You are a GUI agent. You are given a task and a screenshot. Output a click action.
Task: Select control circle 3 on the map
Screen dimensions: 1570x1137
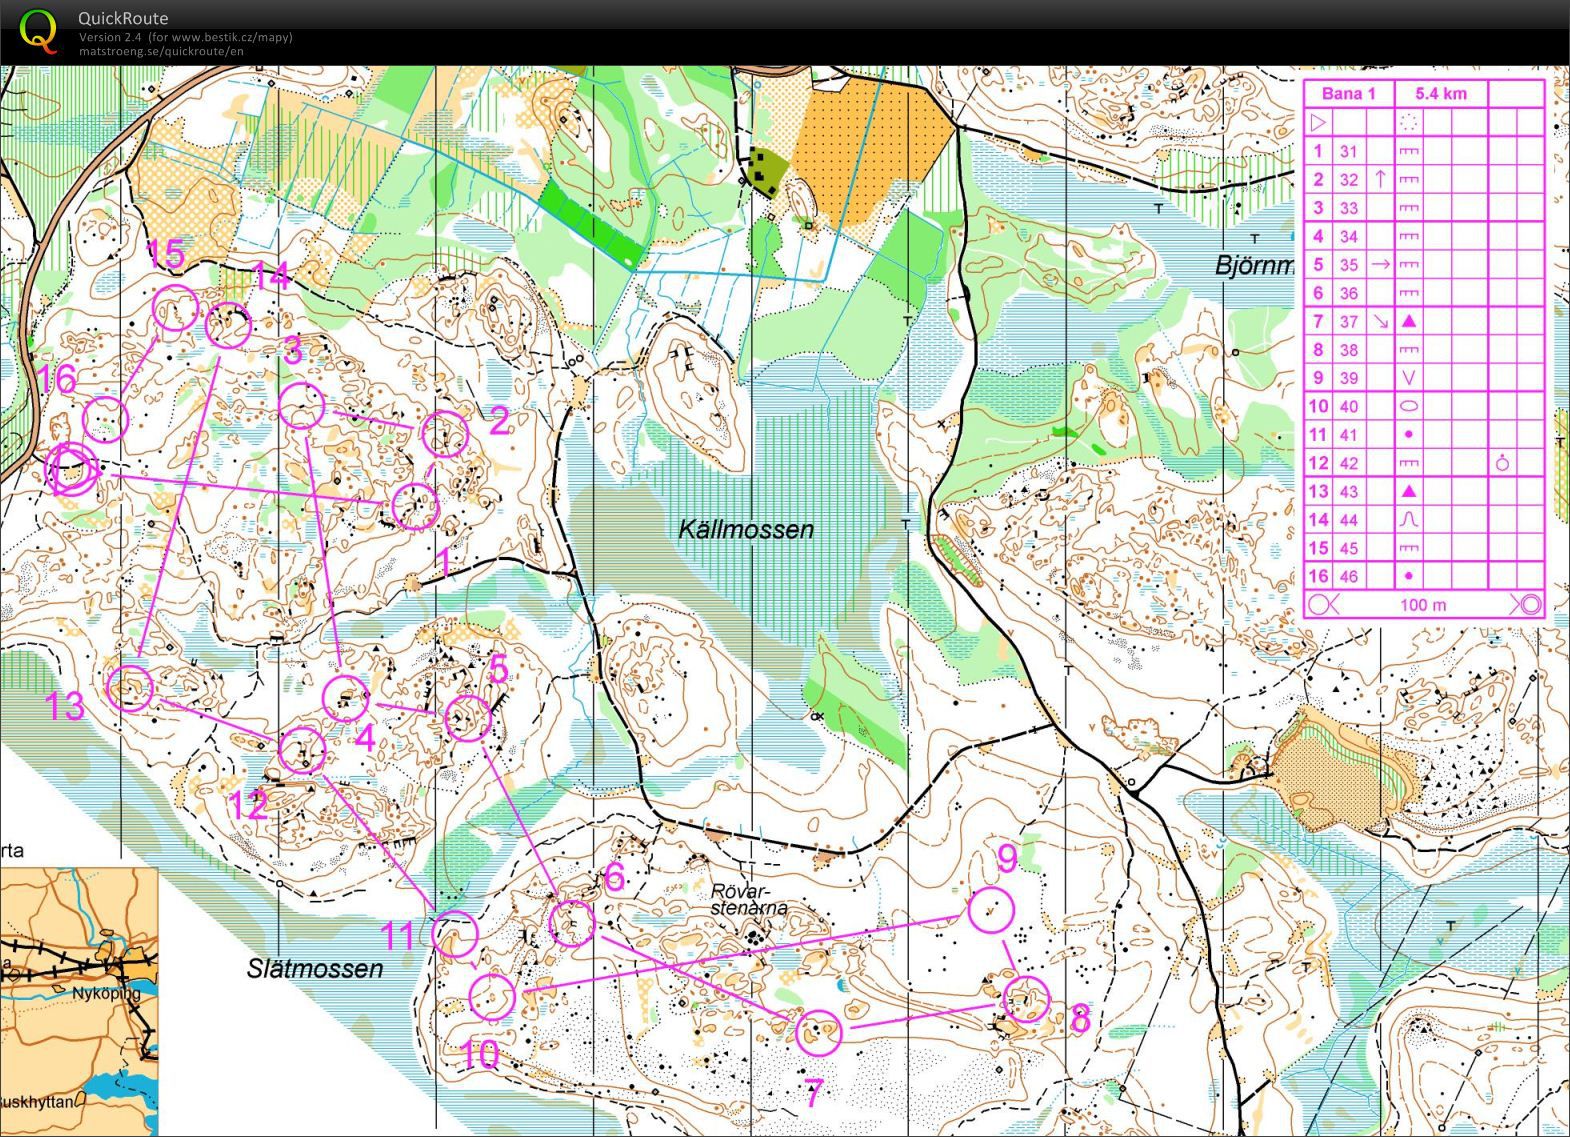(301, 406)
